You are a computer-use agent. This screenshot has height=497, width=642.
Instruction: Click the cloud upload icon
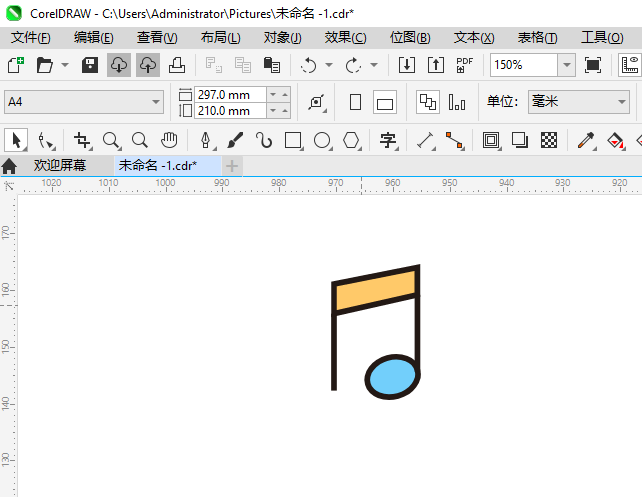[148, 65]
